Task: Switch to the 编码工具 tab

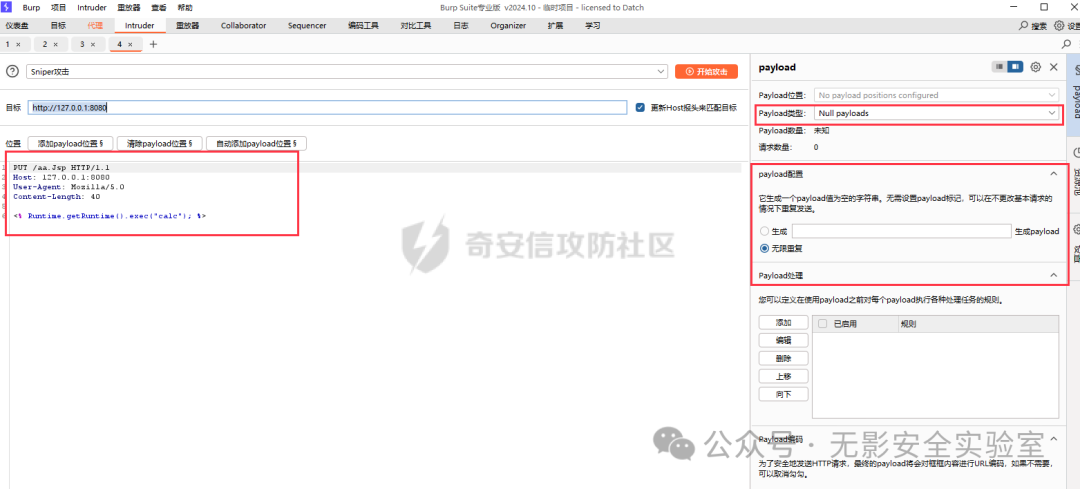Action: [363, 25]
